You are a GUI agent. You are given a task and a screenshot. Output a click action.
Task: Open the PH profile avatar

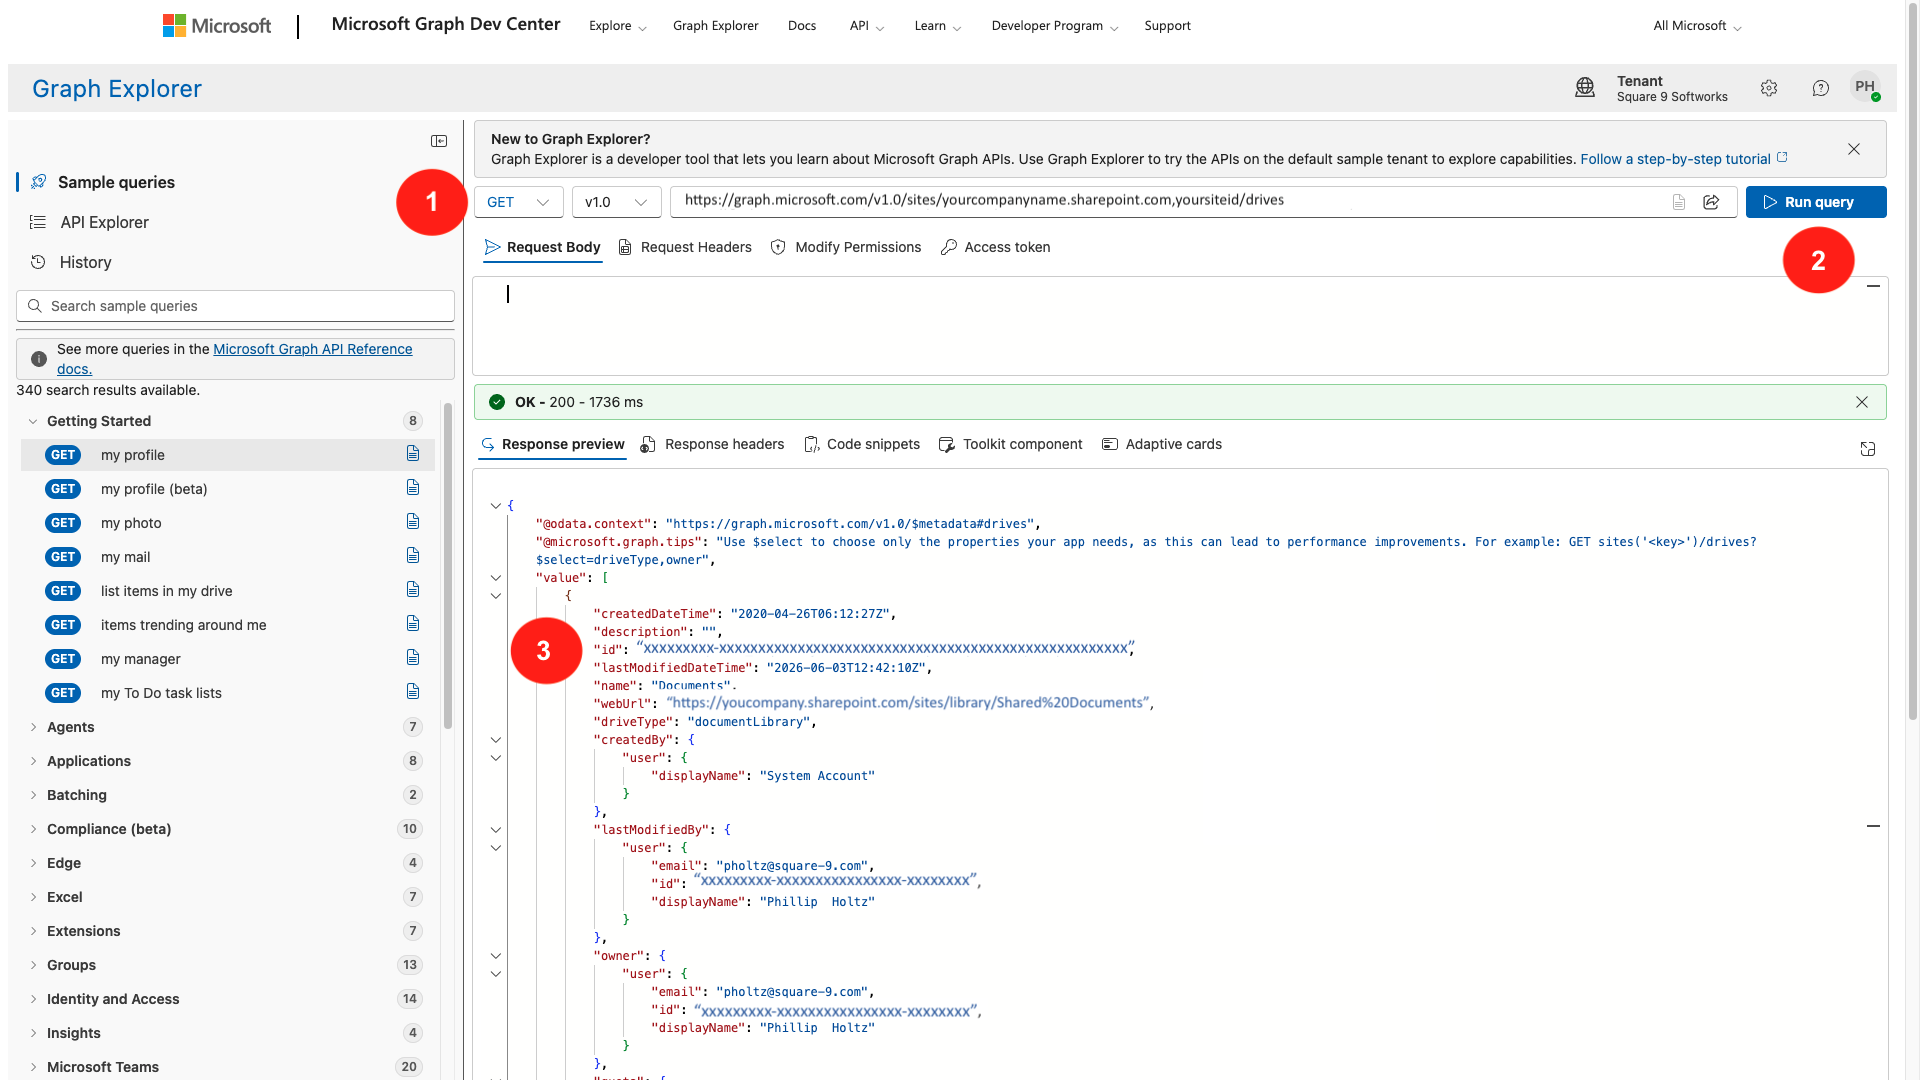[1865, 87]
